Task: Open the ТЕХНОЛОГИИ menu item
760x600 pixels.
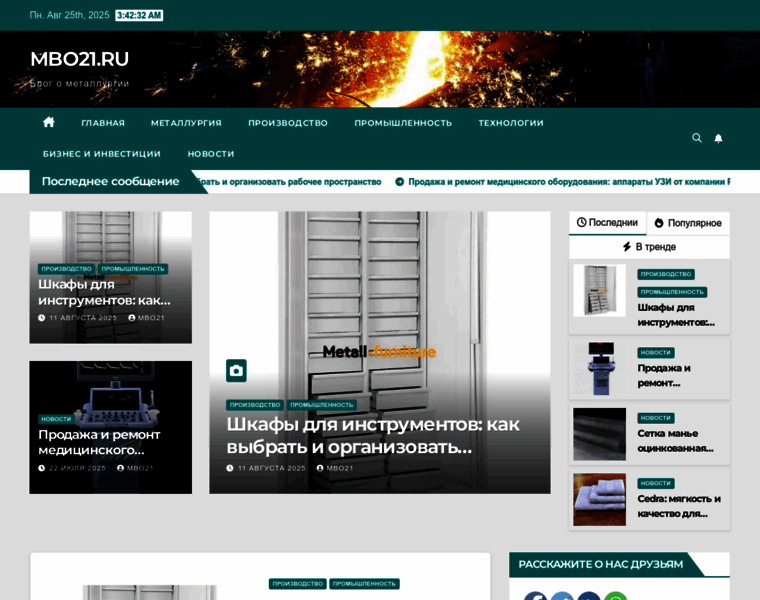Action: (511, 123)
